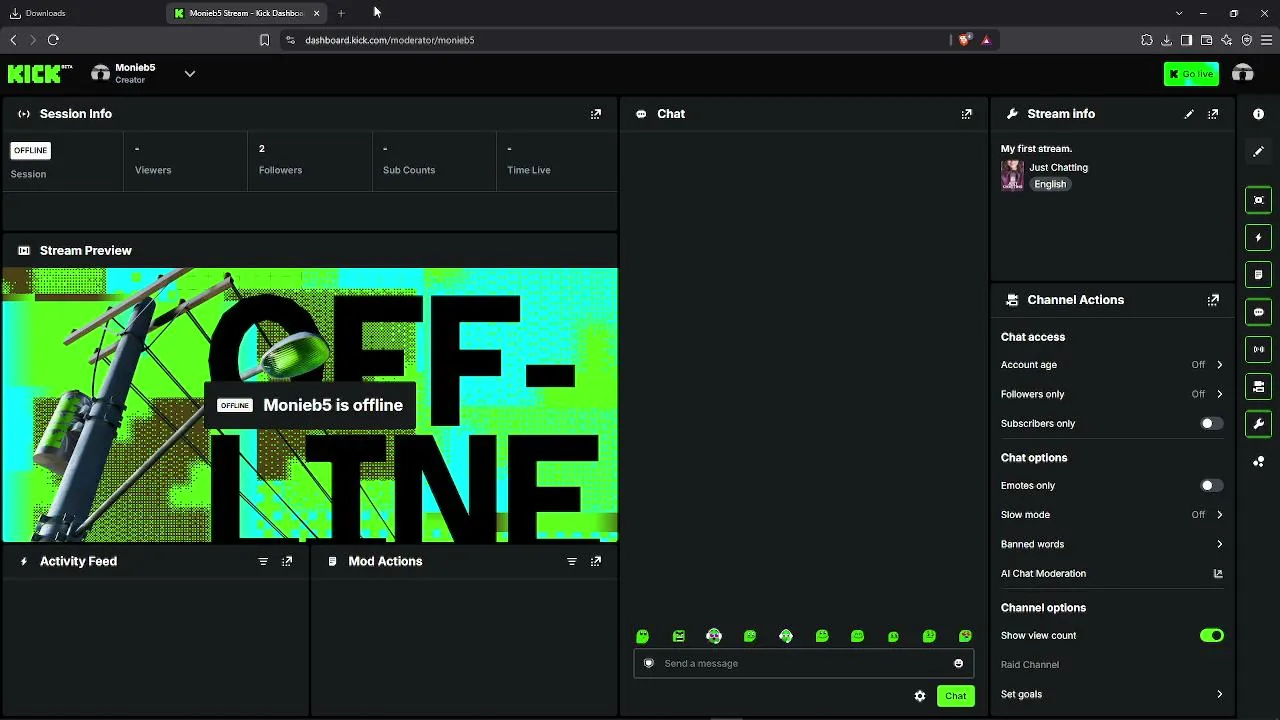The height and width of the screenshot is (720, 1280).
Task: Toggle the document widget icon in the right sidebar
Action: point(1258,274)
